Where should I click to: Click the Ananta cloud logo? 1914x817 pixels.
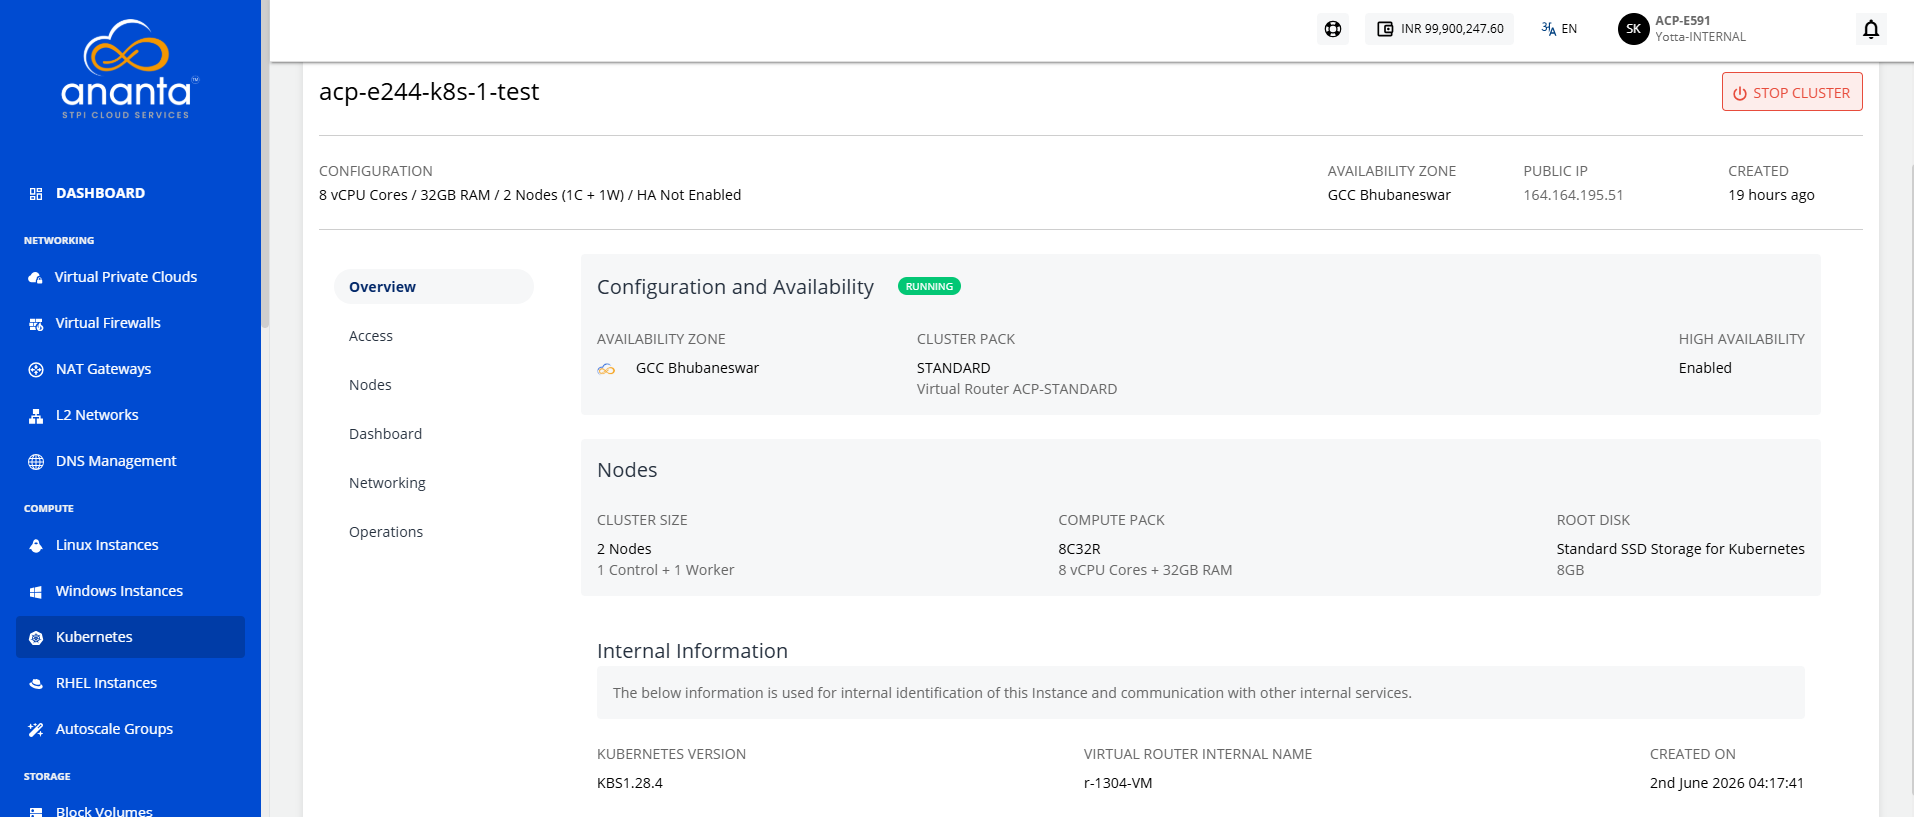pos(130,69)
